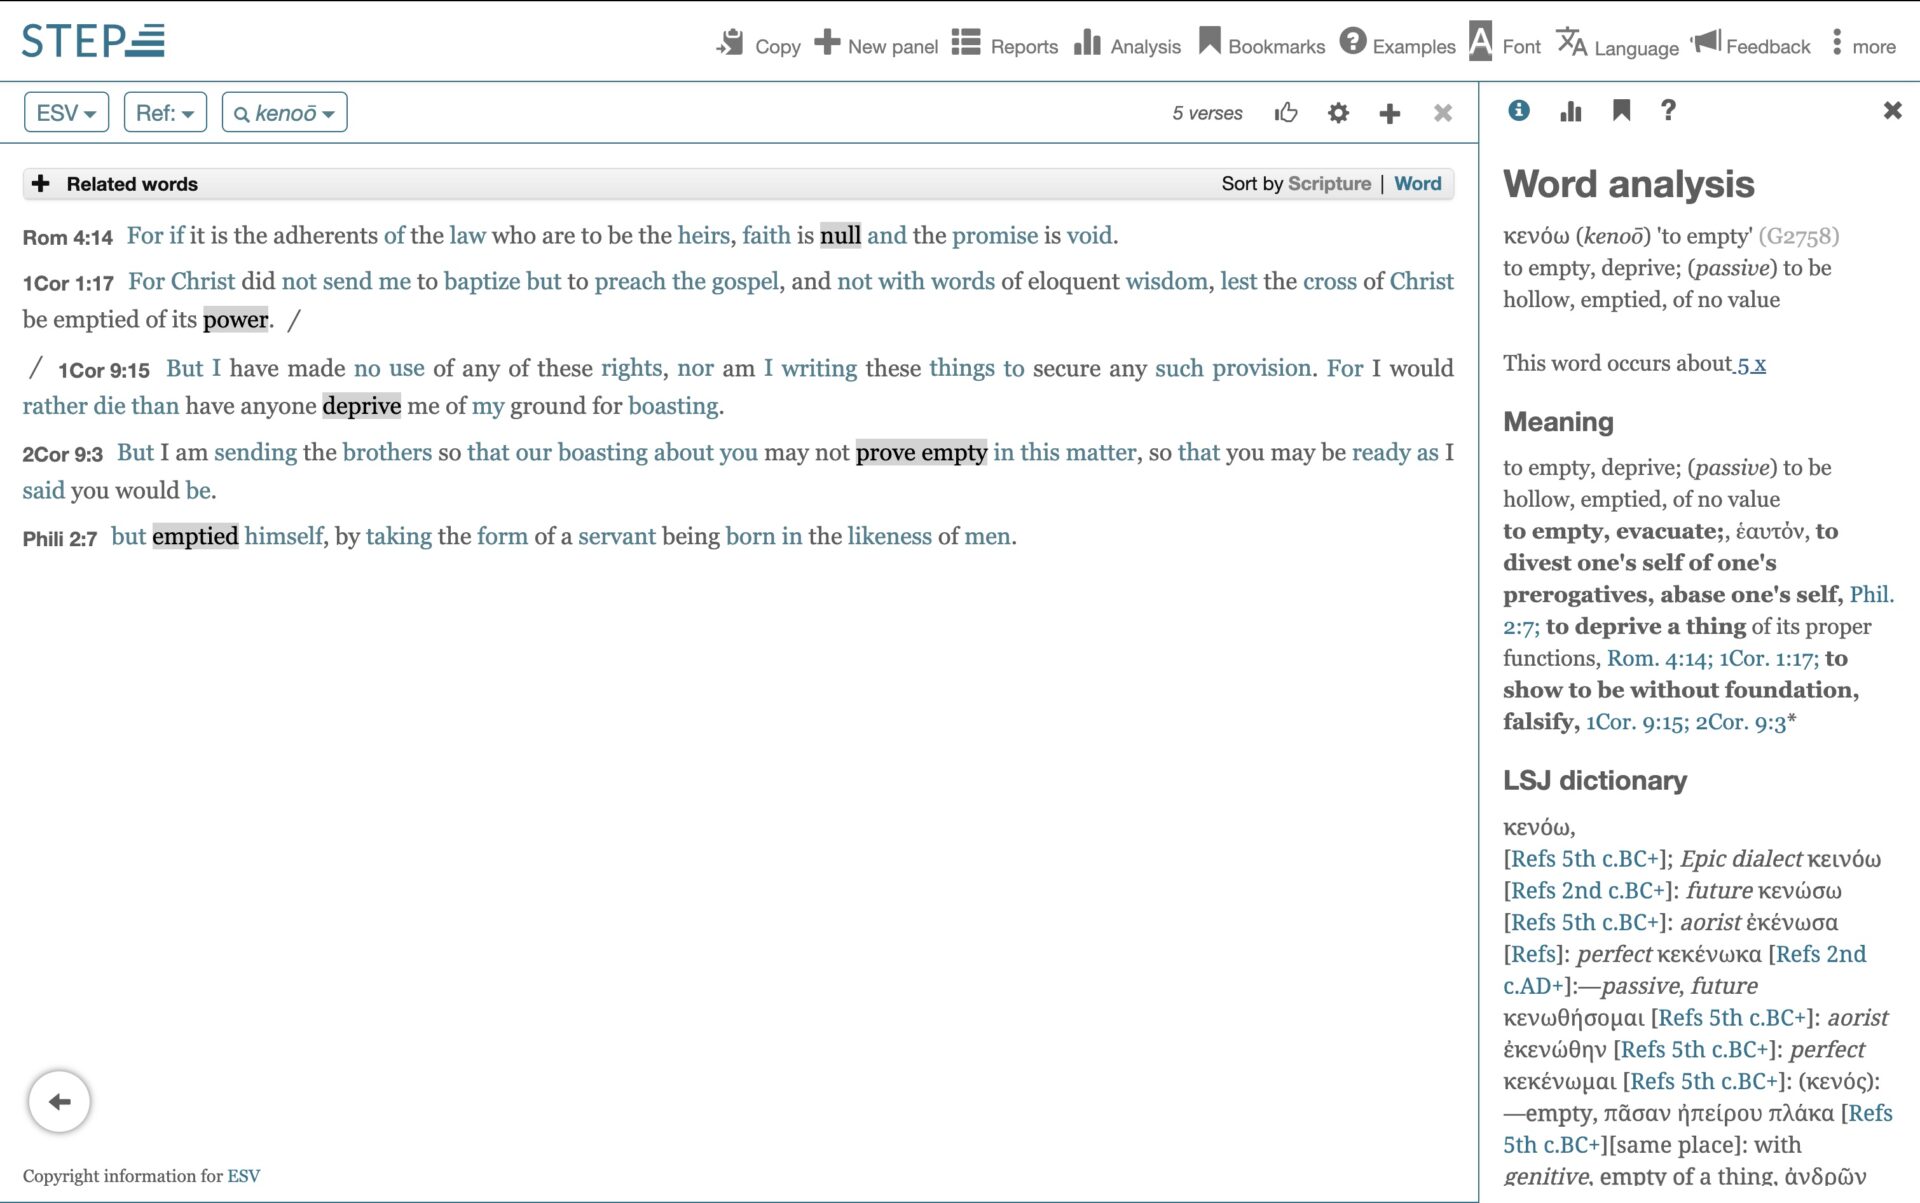Image resolution: width=1920 pixels, height=1203 pixels.
Task: View copyright information for ESV
Action: coord(246,1175)
